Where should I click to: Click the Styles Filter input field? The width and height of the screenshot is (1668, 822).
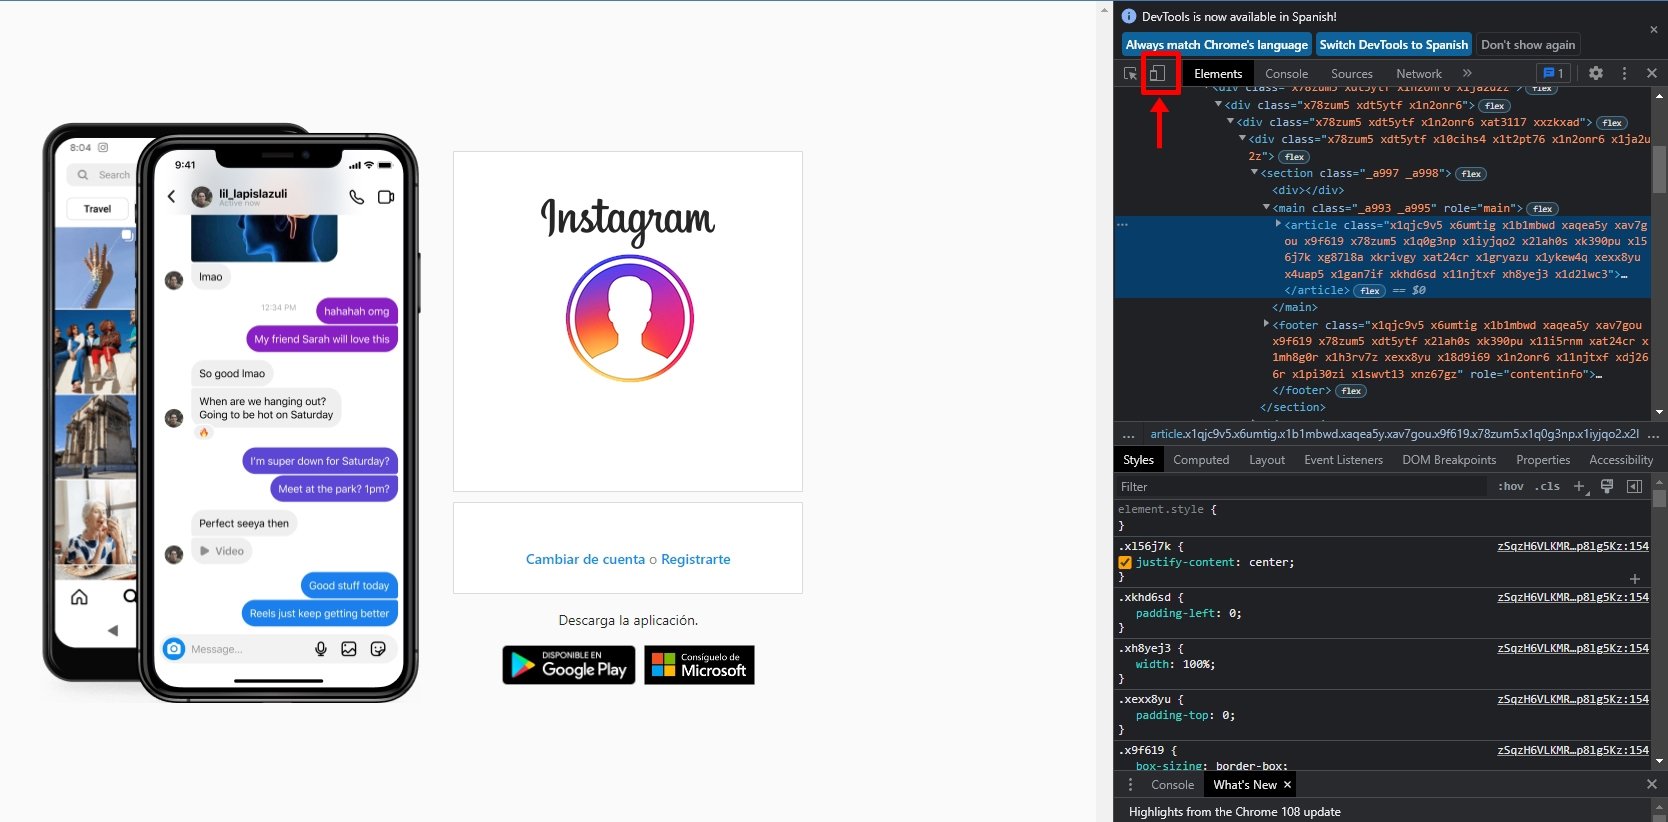click(x=1300, y=487)
